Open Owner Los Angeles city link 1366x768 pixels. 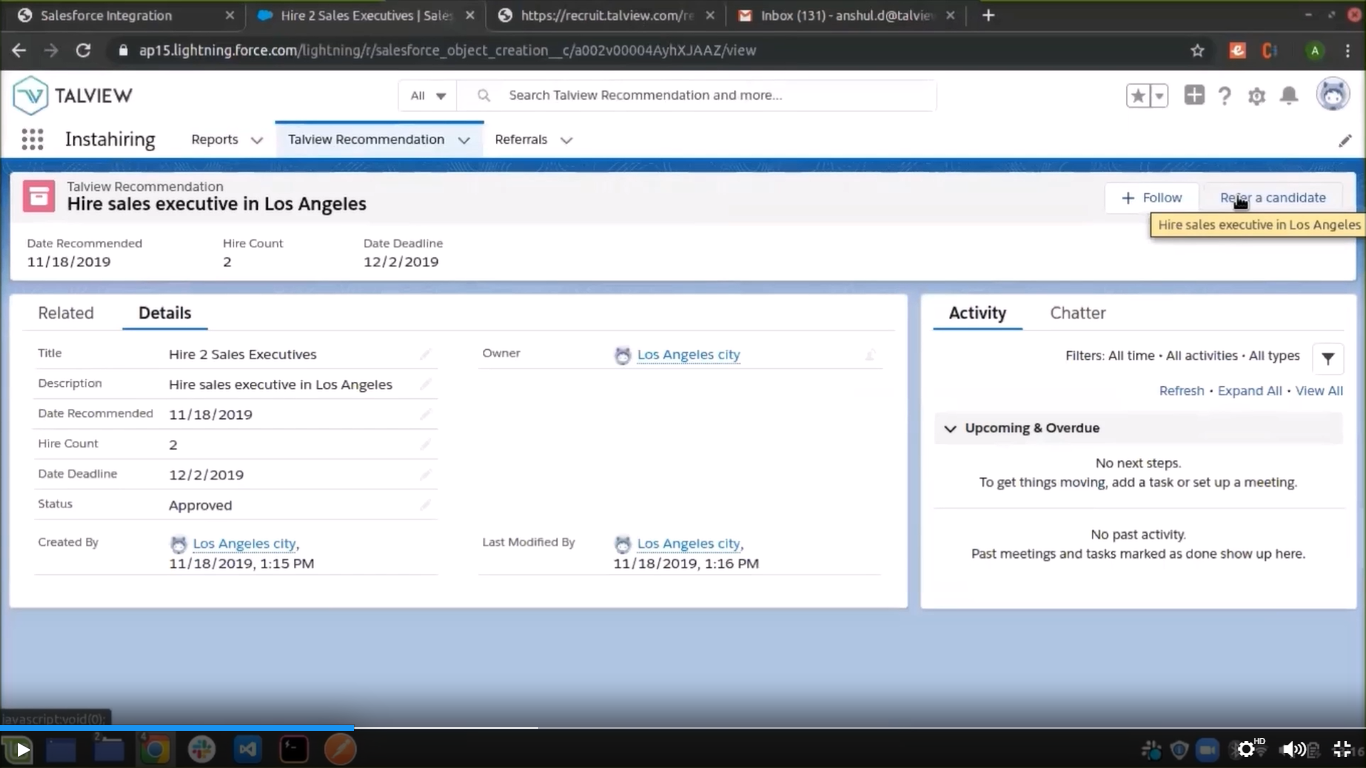tap(689, 354)
